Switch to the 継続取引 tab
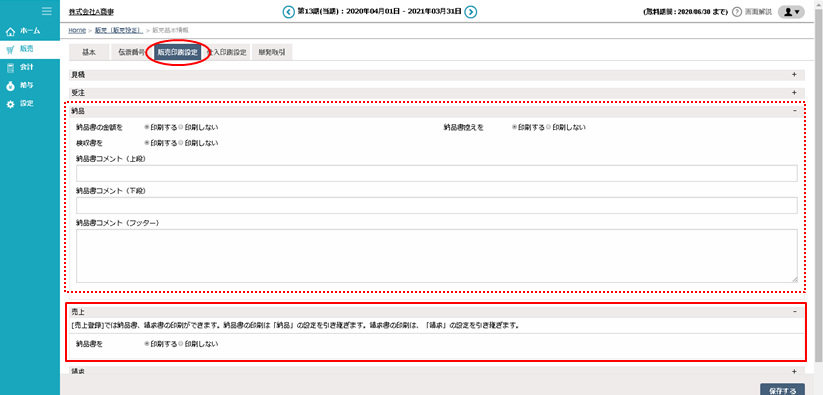823x395 pixels. point(272,52)
